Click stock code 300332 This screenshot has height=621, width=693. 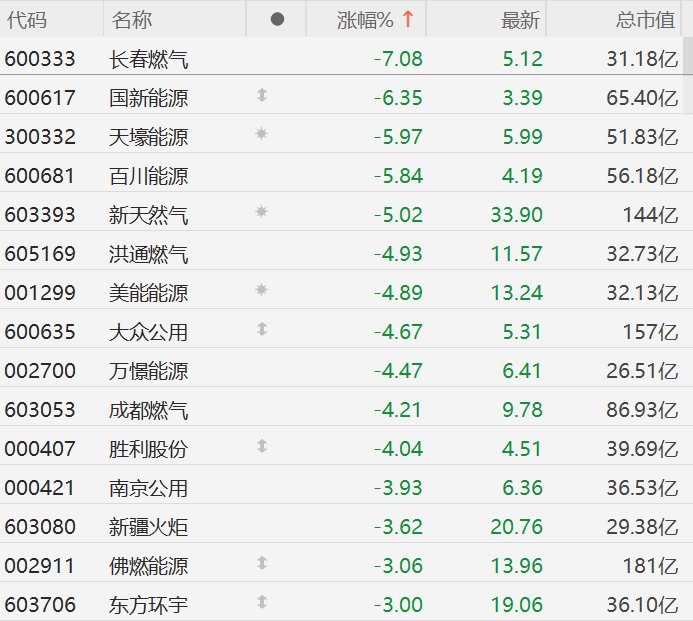(x=40, y=137)
